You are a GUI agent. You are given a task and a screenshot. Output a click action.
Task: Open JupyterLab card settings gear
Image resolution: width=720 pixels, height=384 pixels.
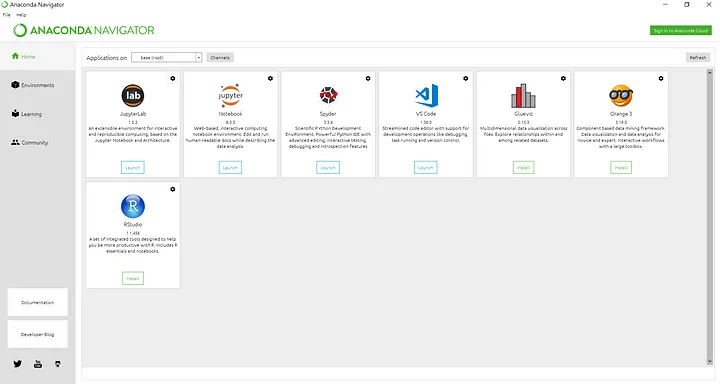tap(173, 79)
